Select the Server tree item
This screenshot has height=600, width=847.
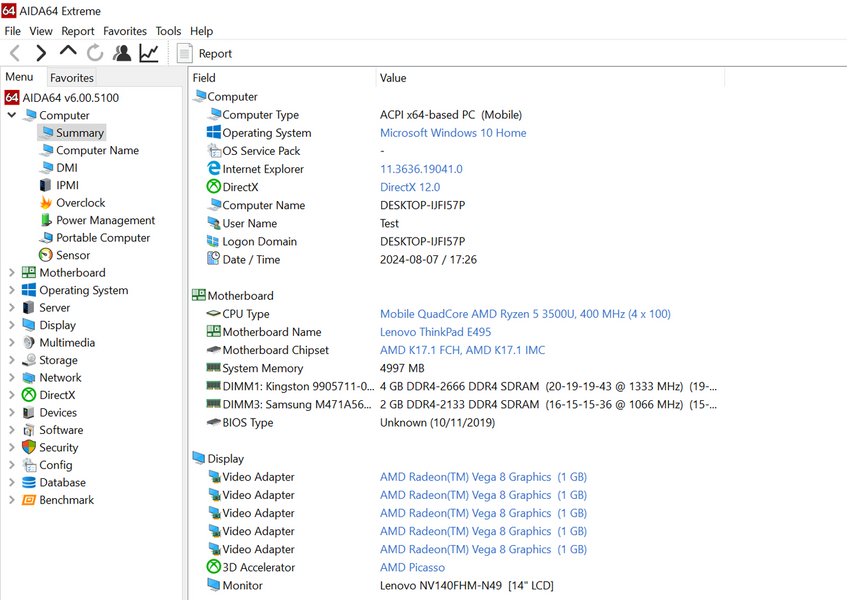[x=46, y=308]
